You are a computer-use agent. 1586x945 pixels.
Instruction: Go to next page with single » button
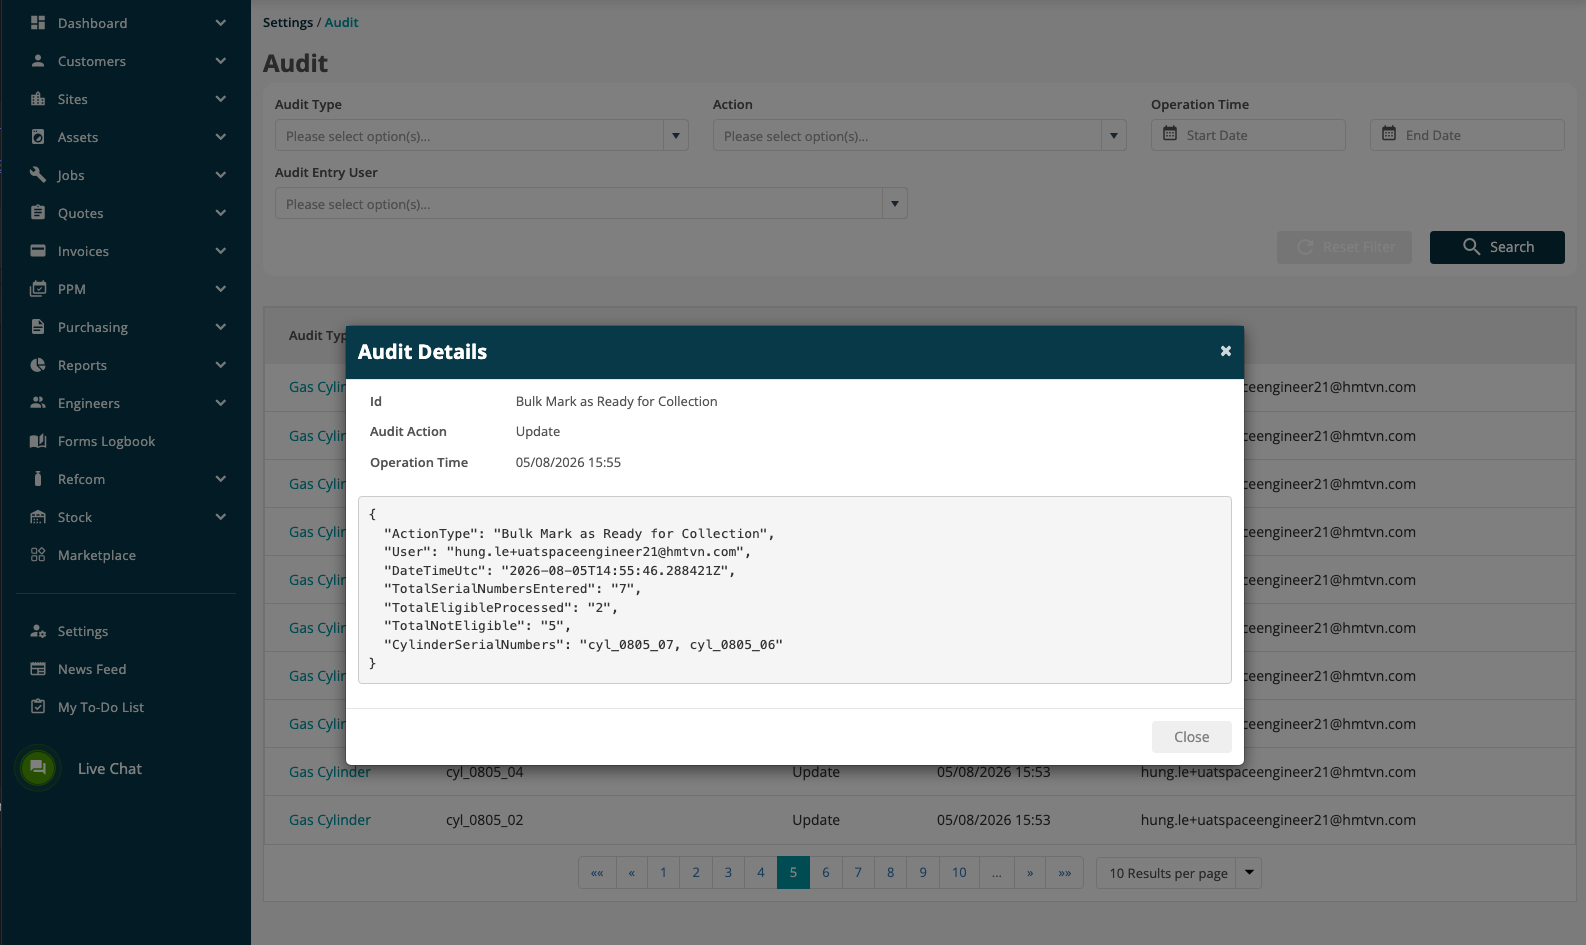point(1030,872)
